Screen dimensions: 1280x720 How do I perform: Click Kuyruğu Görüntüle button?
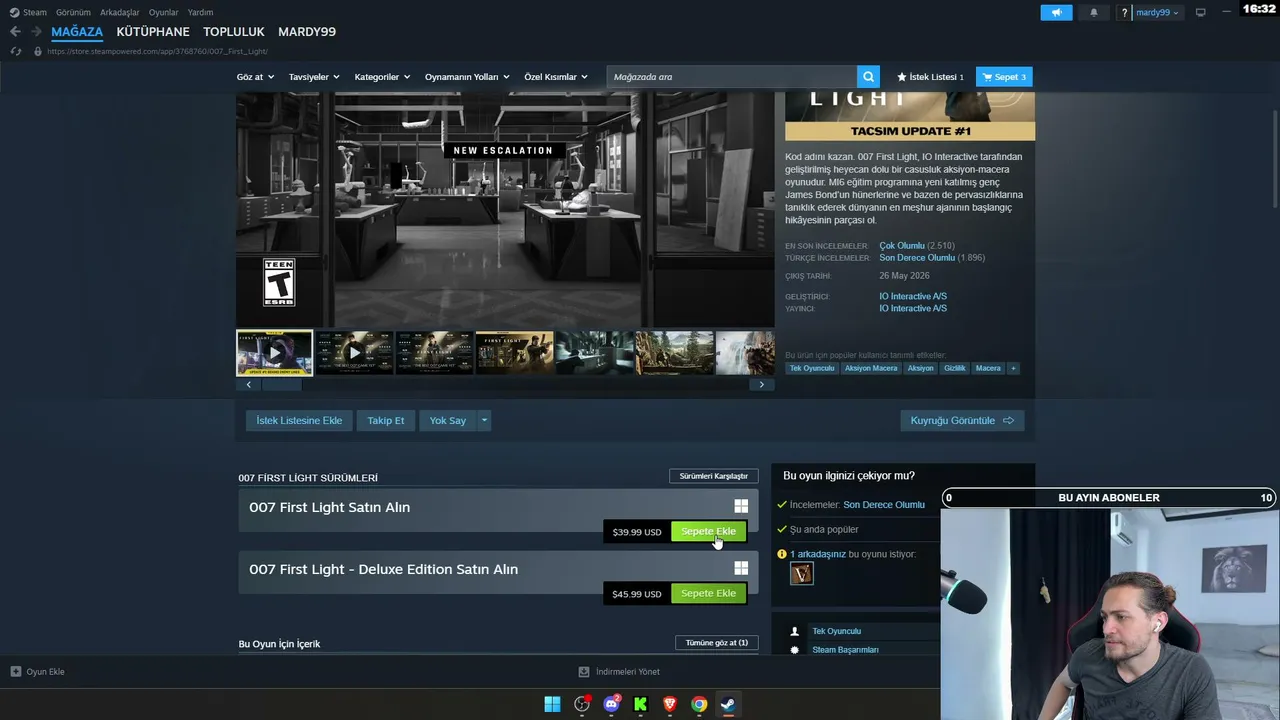(x=962, y=420)
